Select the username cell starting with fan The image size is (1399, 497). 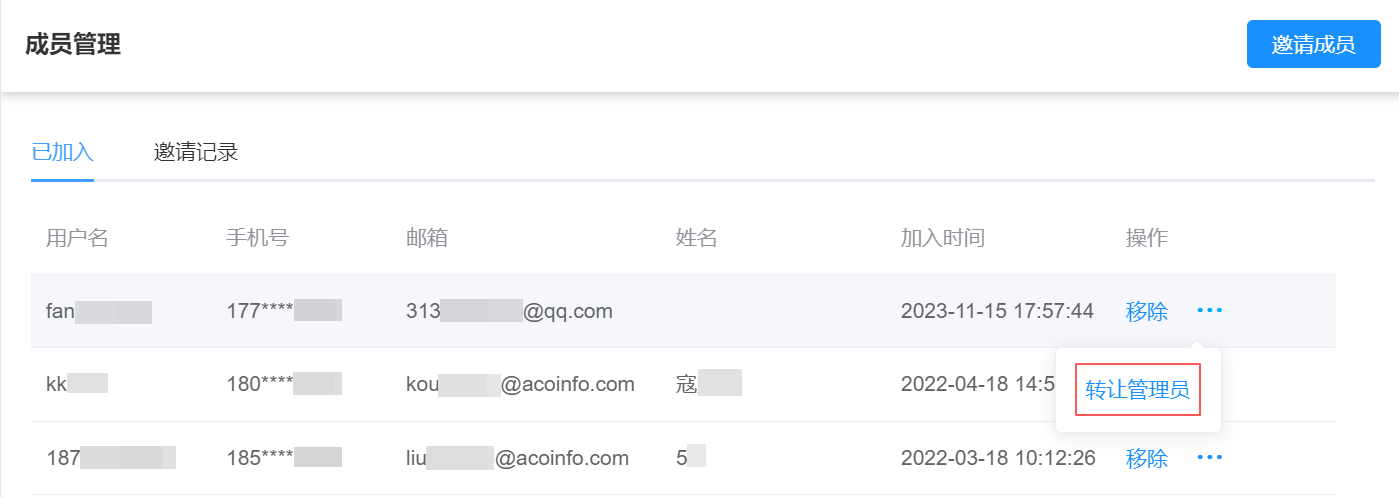tap(98, 311)
